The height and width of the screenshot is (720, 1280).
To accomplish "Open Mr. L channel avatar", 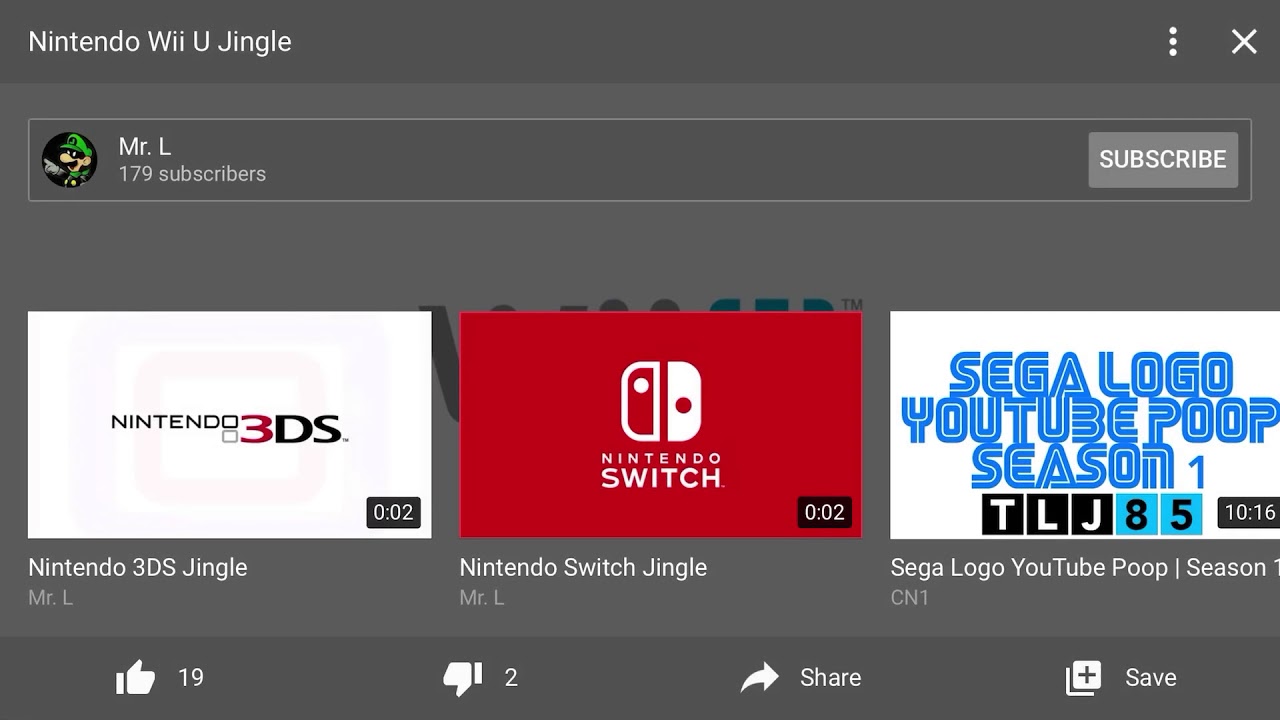I will 69,160.
